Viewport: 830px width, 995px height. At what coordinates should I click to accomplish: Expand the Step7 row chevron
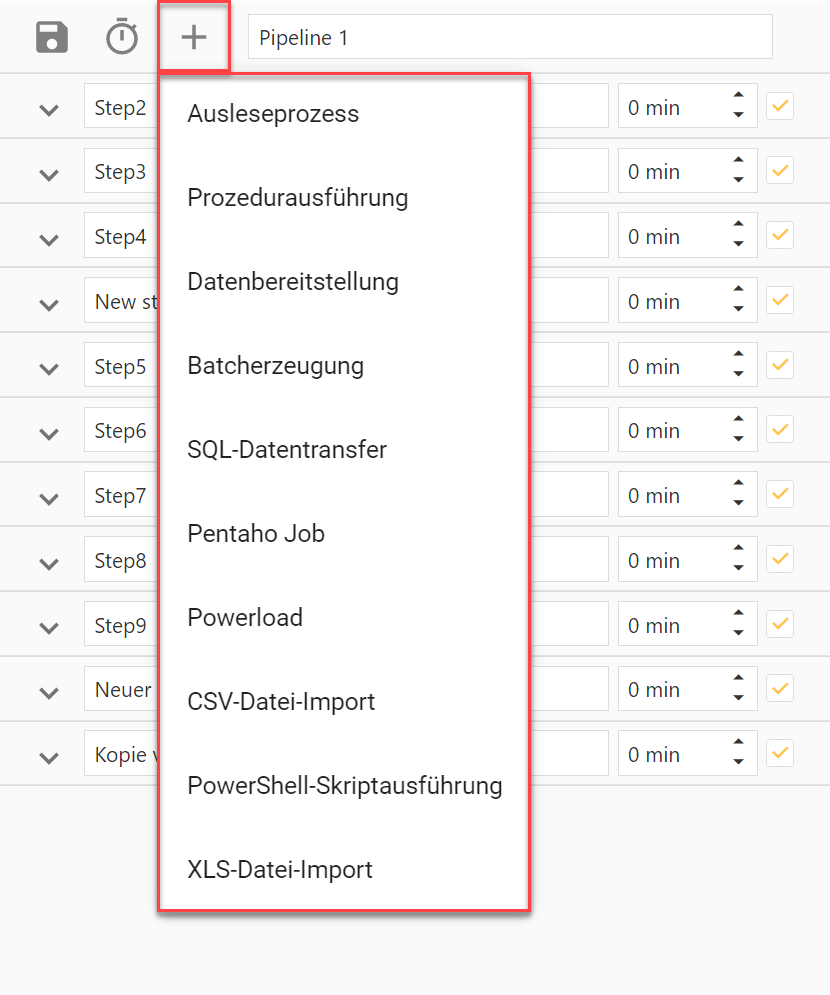point(49,498)
